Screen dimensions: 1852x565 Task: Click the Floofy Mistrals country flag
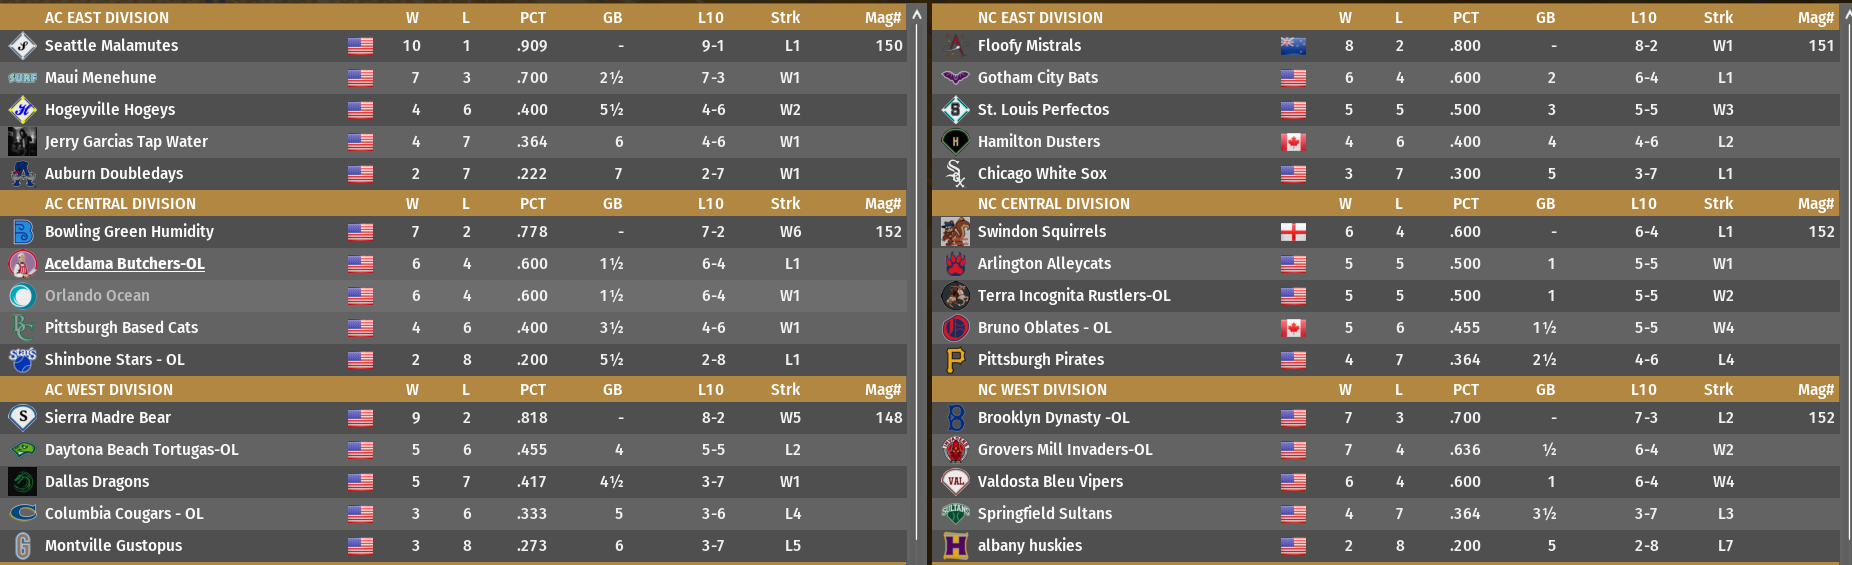click(1293, 46)
